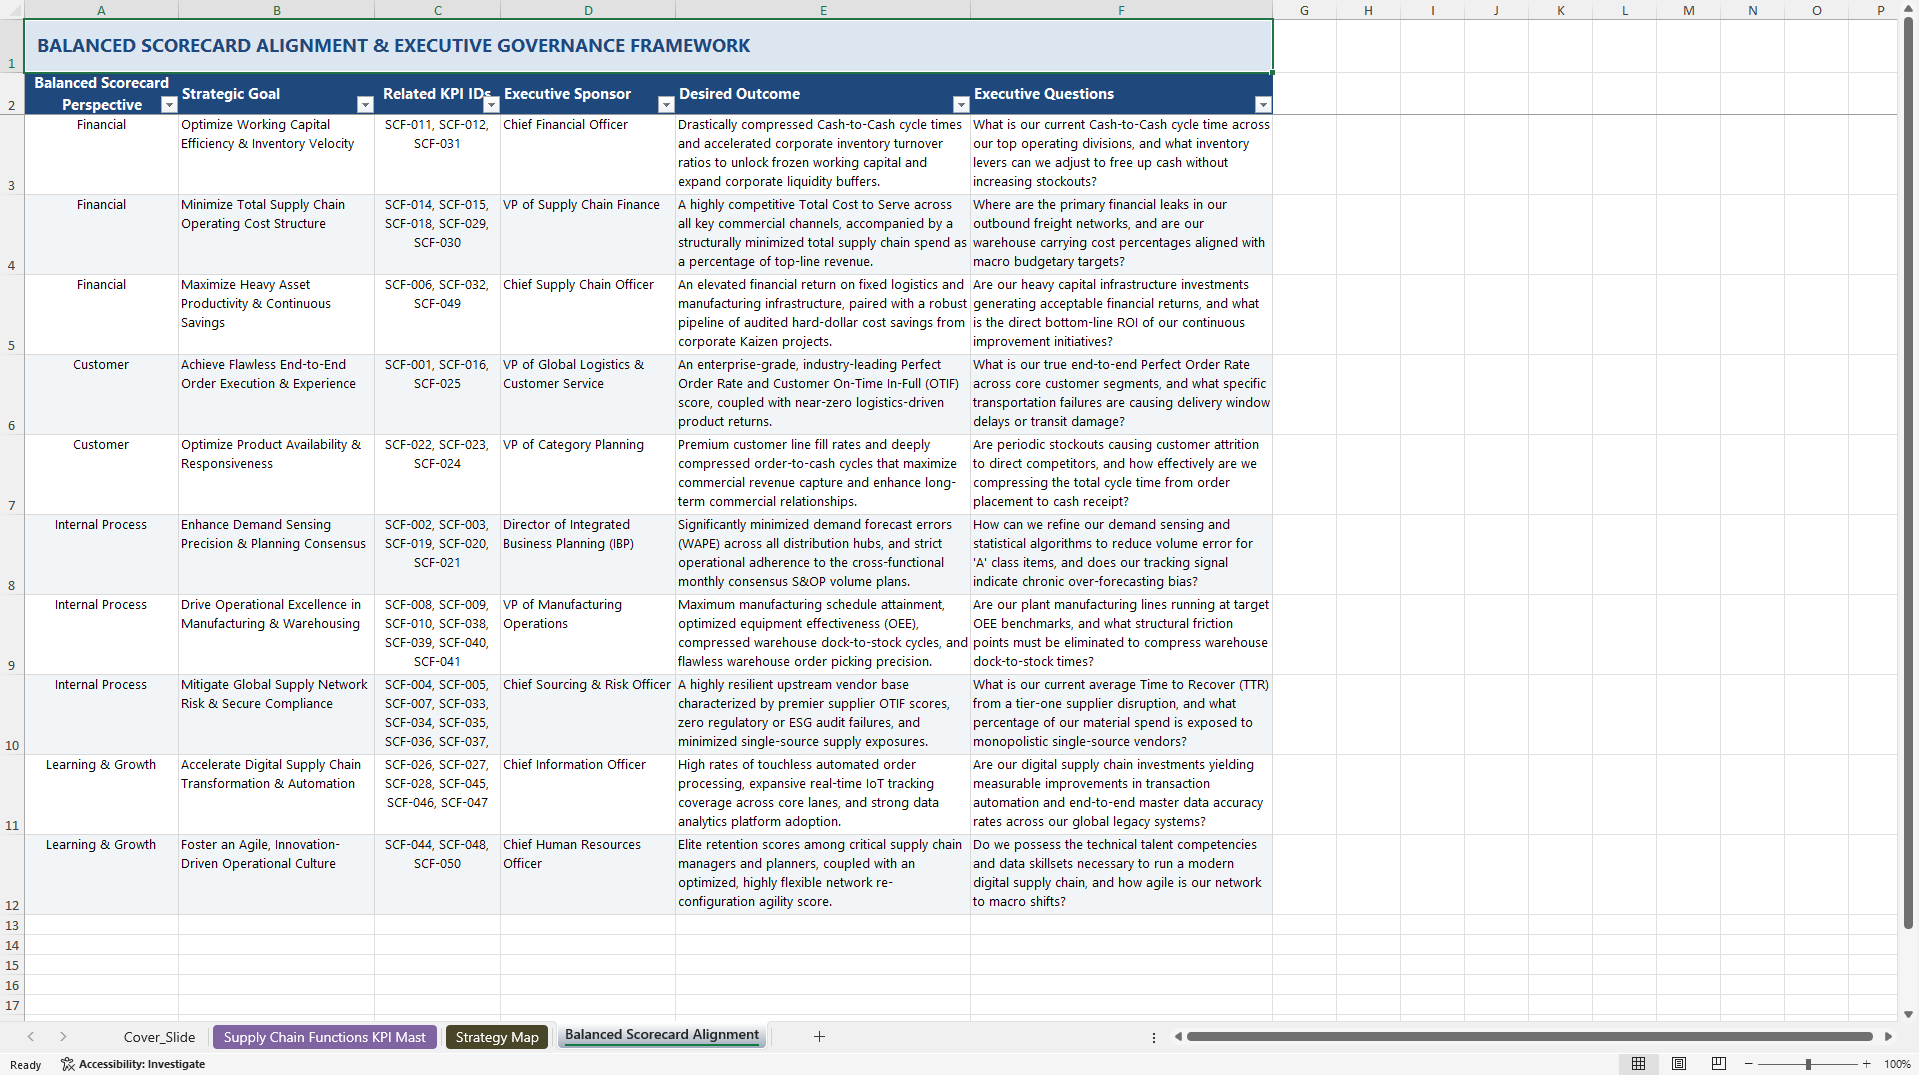Viewport: 1919px width, 1075px height.
Task: Select 'VP of Category Planning' cell
Action: point(588,474)
